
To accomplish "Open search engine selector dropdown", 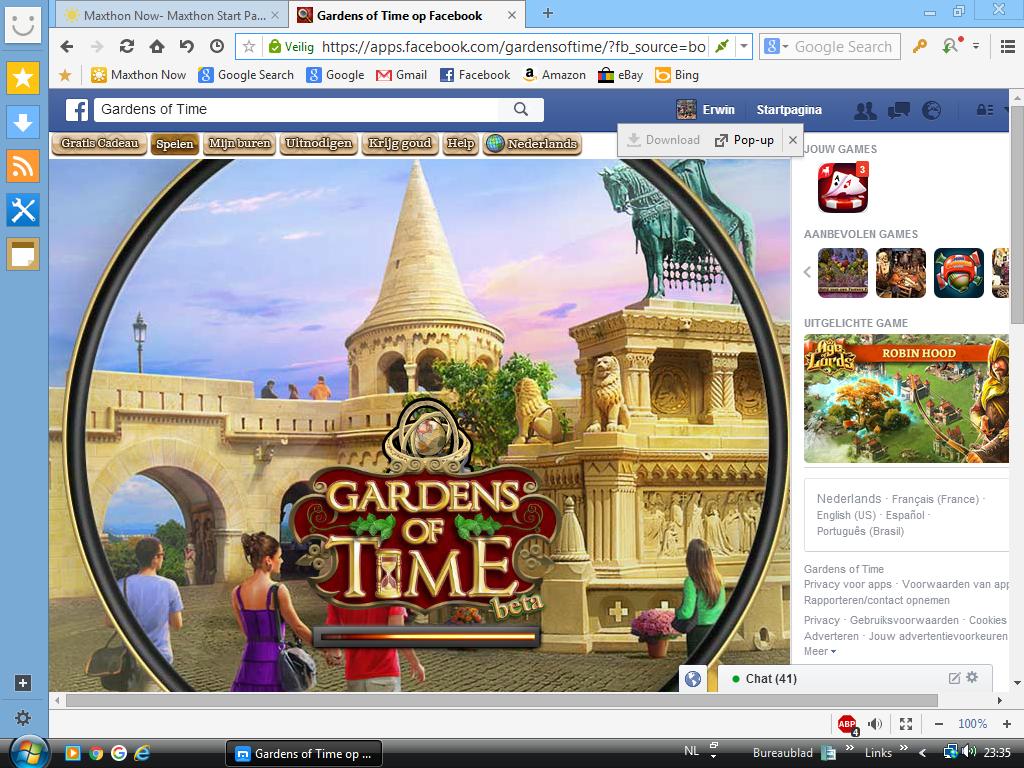I will click(775, 46).
